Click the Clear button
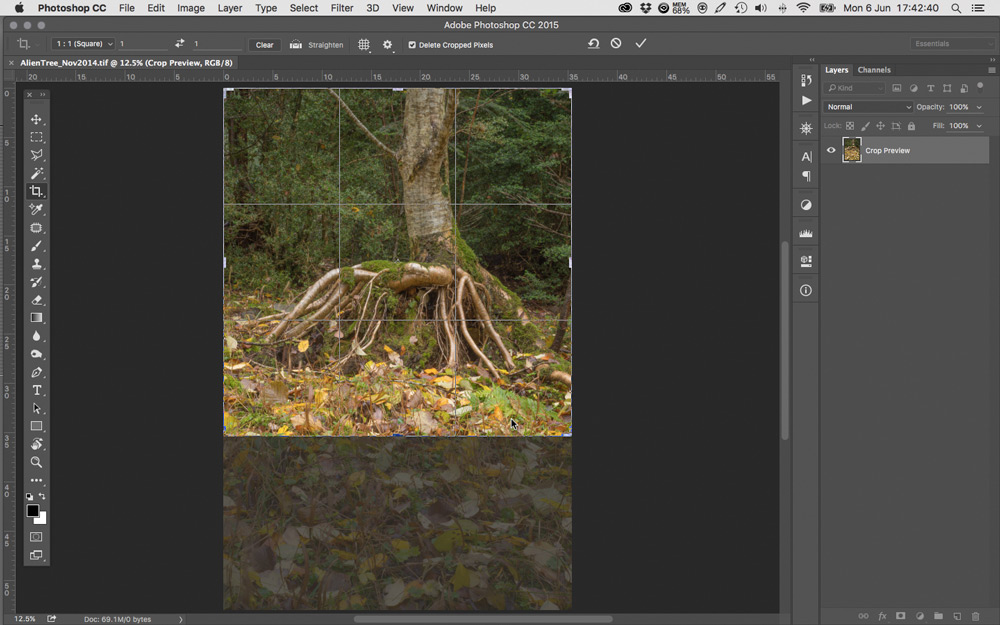Viewport: 1000px width, 625px height. click(x=264, y=45)
